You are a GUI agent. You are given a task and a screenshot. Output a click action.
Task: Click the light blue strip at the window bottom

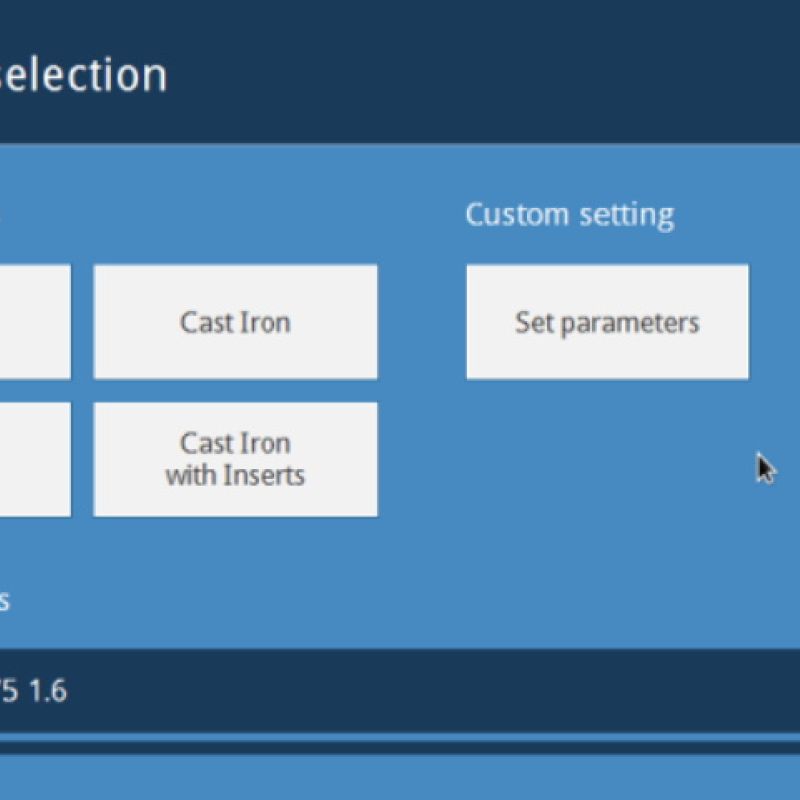tap(400, 776)
